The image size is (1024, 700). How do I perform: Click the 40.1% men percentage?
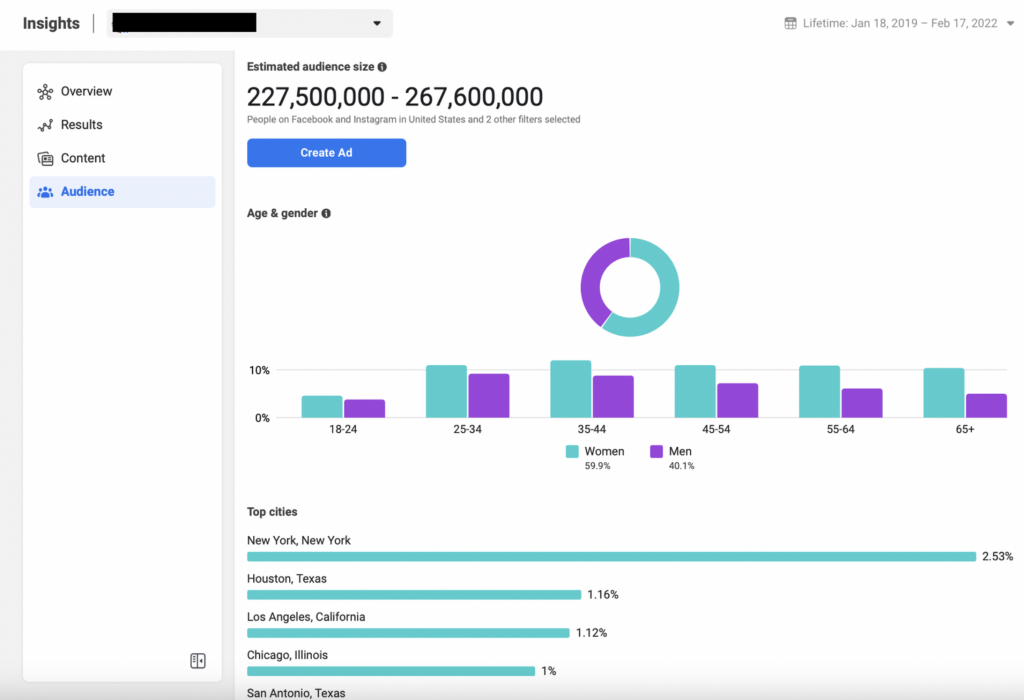tap(682, 466)
